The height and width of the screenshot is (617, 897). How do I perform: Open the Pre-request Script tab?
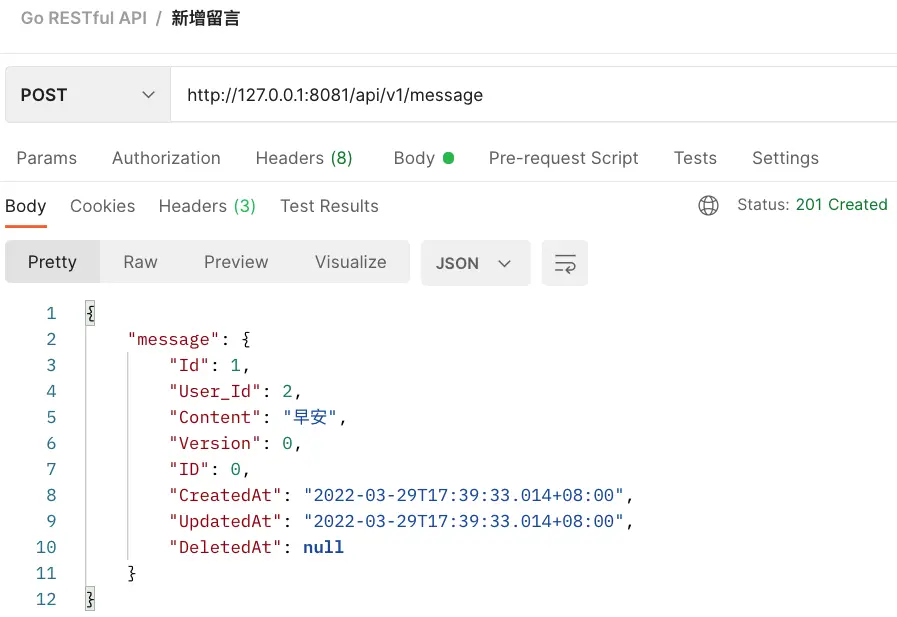tap(563, 158)
